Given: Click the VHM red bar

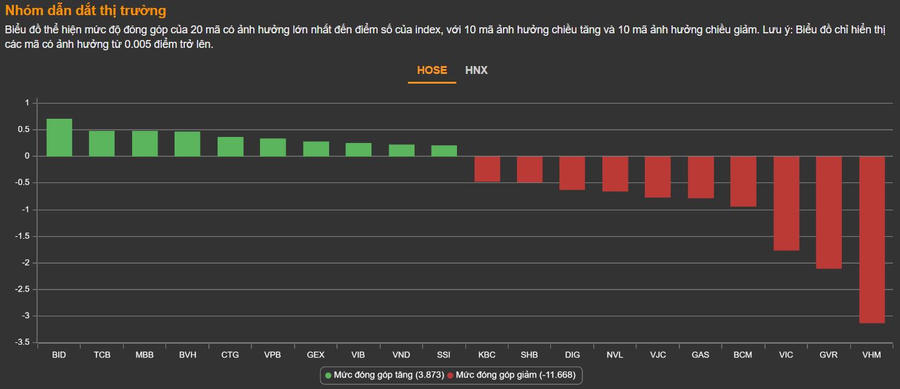Looking at the screenshot, I should coord(872,240).
